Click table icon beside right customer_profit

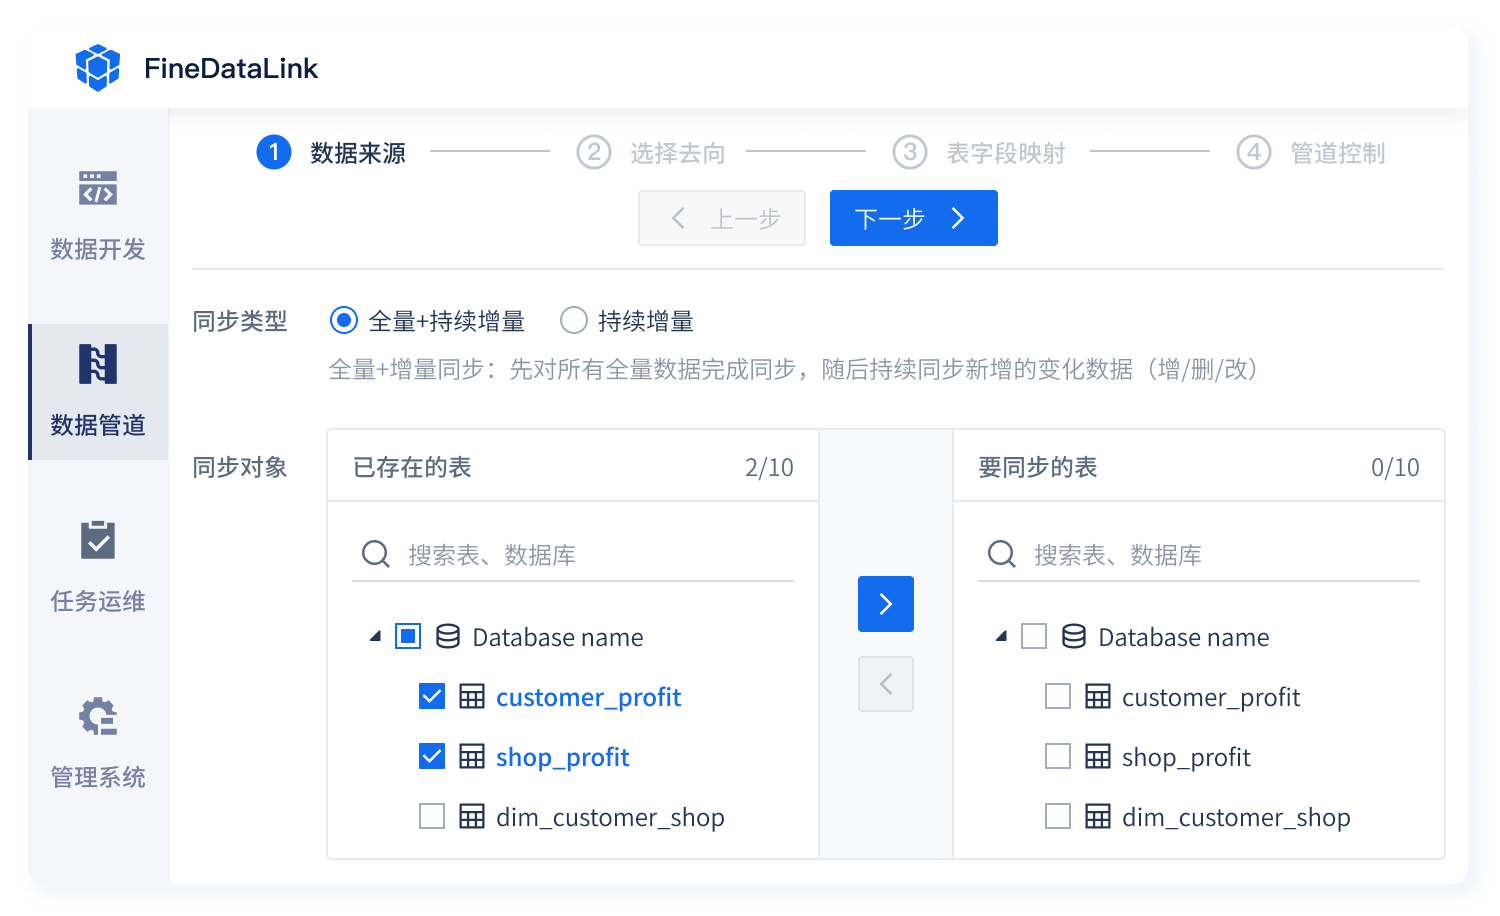click(1098, 696)
